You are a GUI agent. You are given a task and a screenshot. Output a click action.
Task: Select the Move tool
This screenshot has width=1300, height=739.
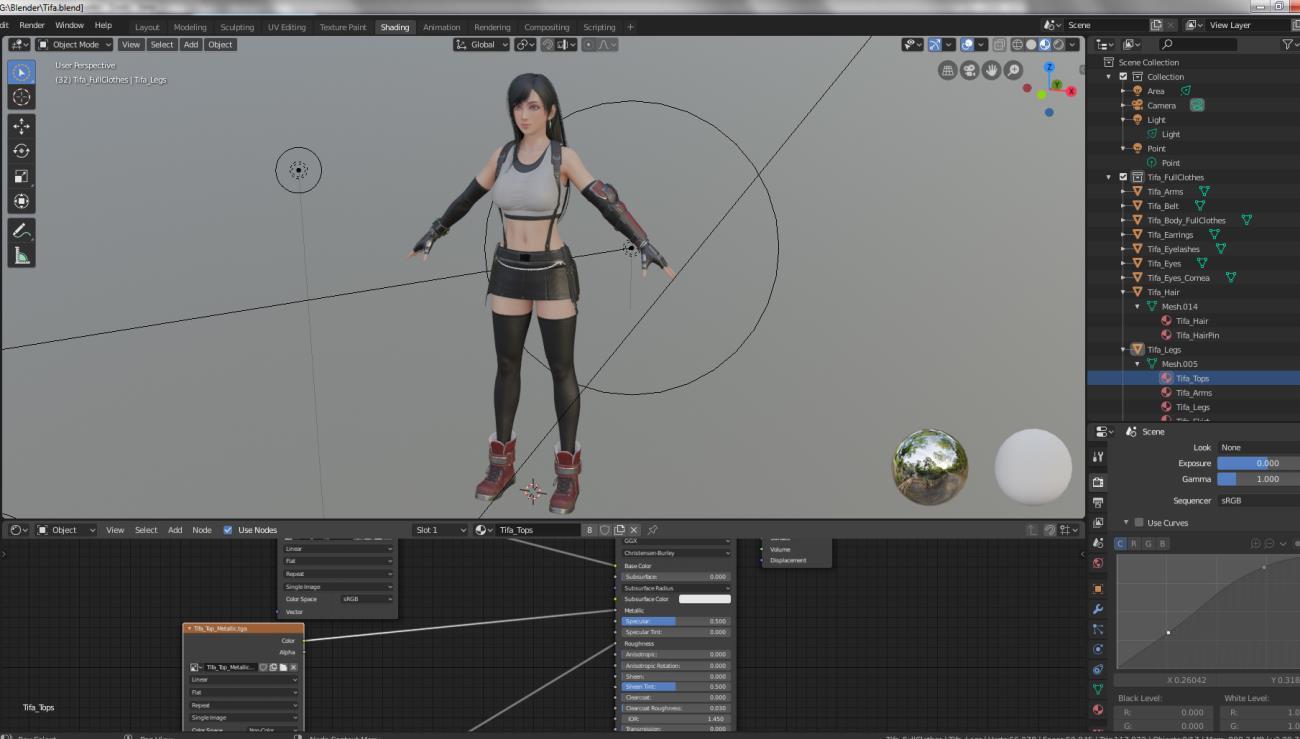22,126
